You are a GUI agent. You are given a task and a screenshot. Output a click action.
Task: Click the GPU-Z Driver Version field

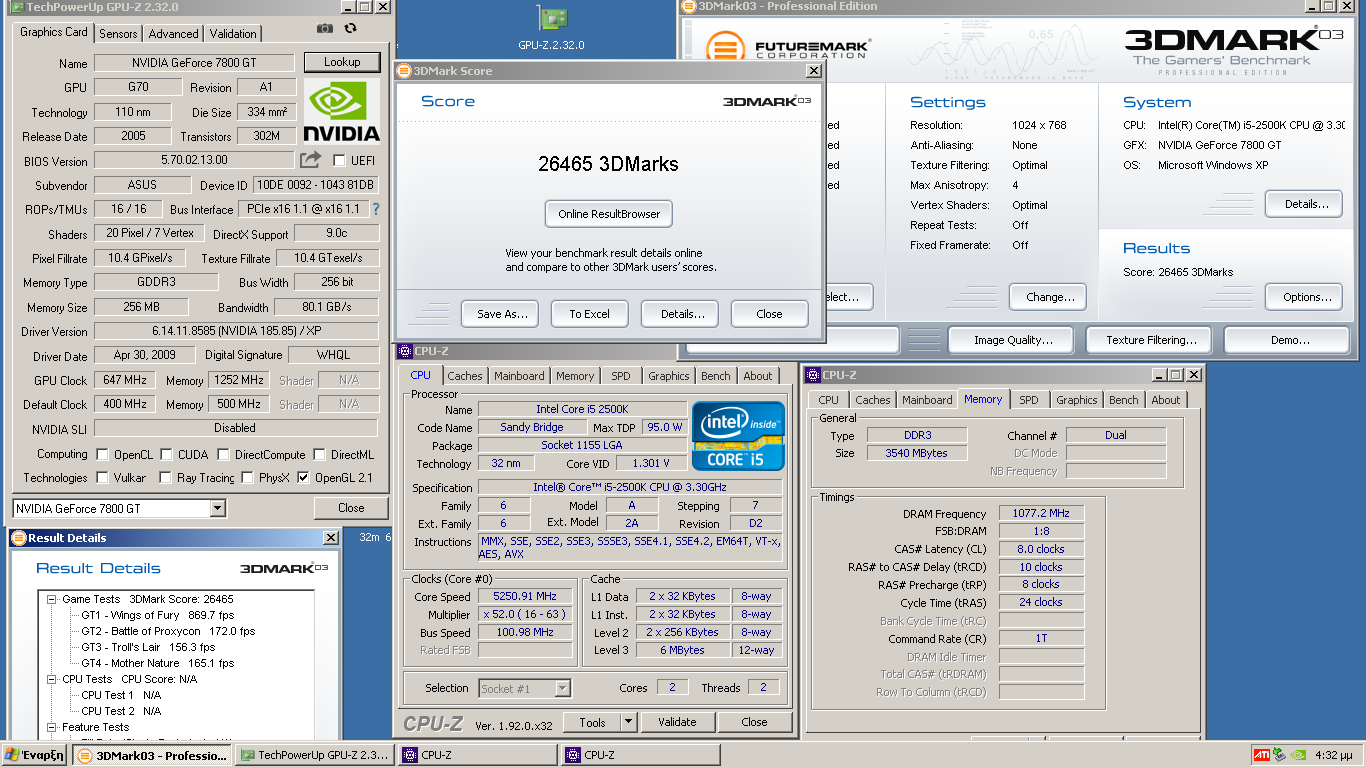[x=236, y=331]
